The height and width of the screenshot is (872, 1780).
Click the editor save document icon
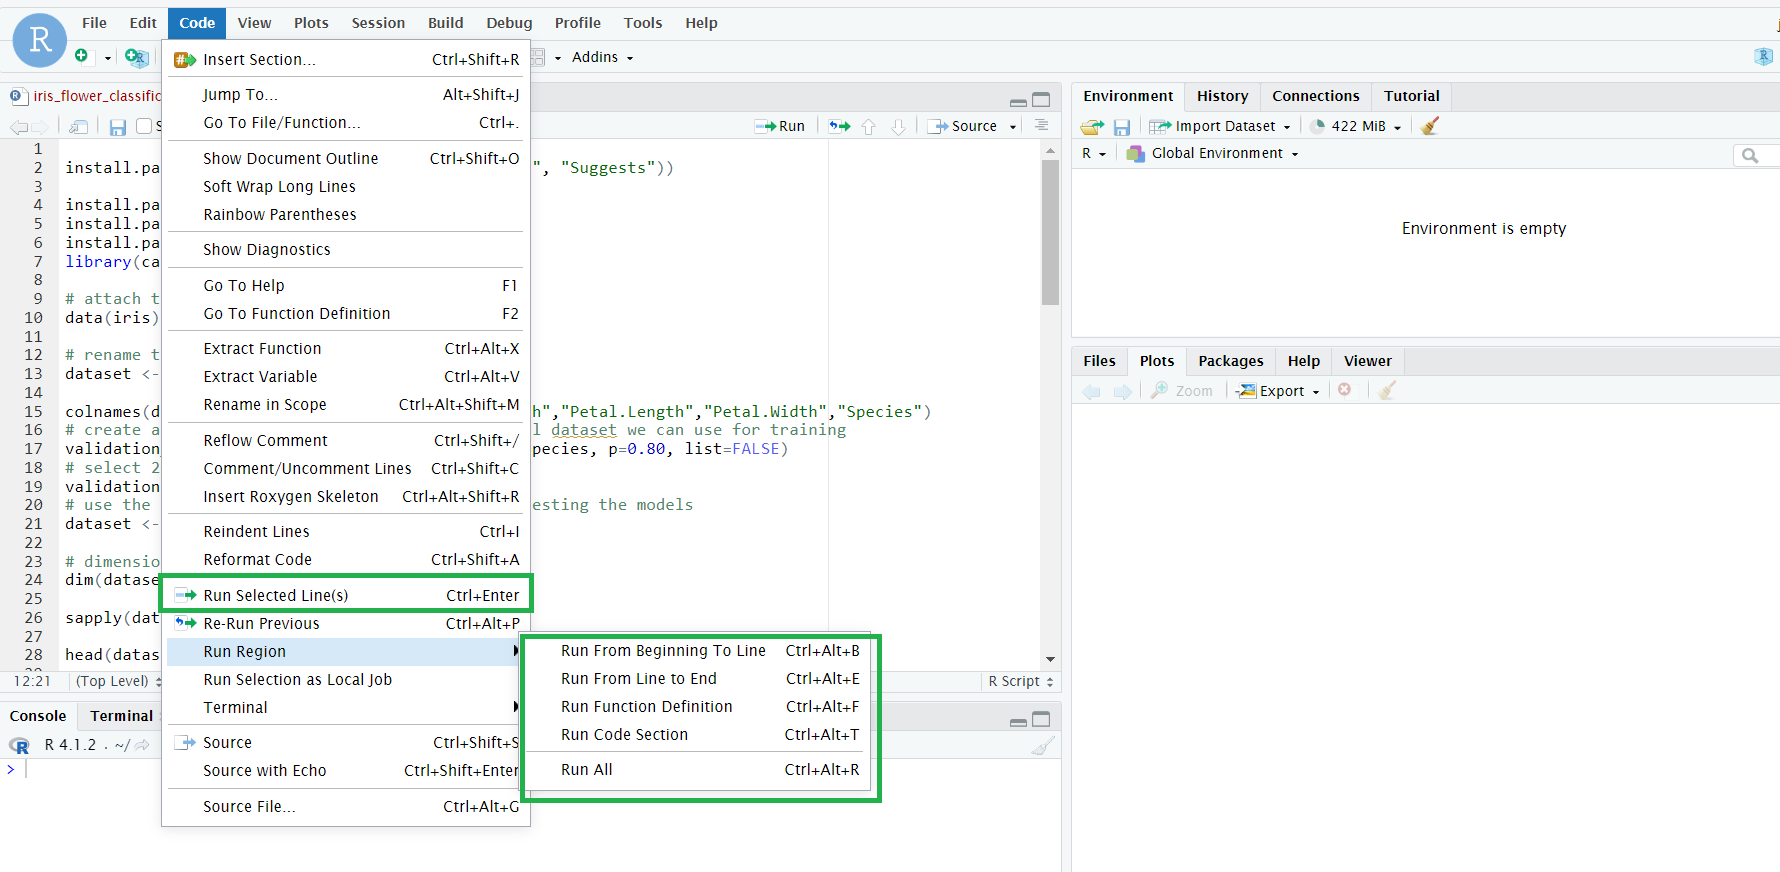click(118, 127)
